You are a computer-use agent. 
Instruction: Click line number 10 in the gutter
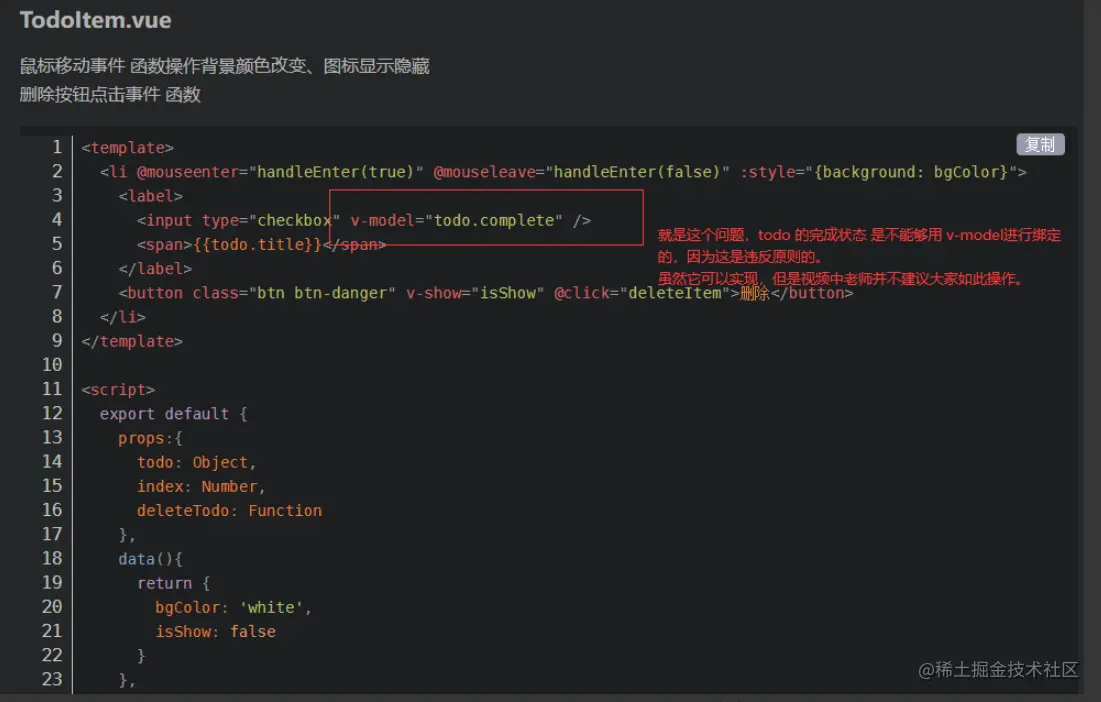tap(52, 365)
